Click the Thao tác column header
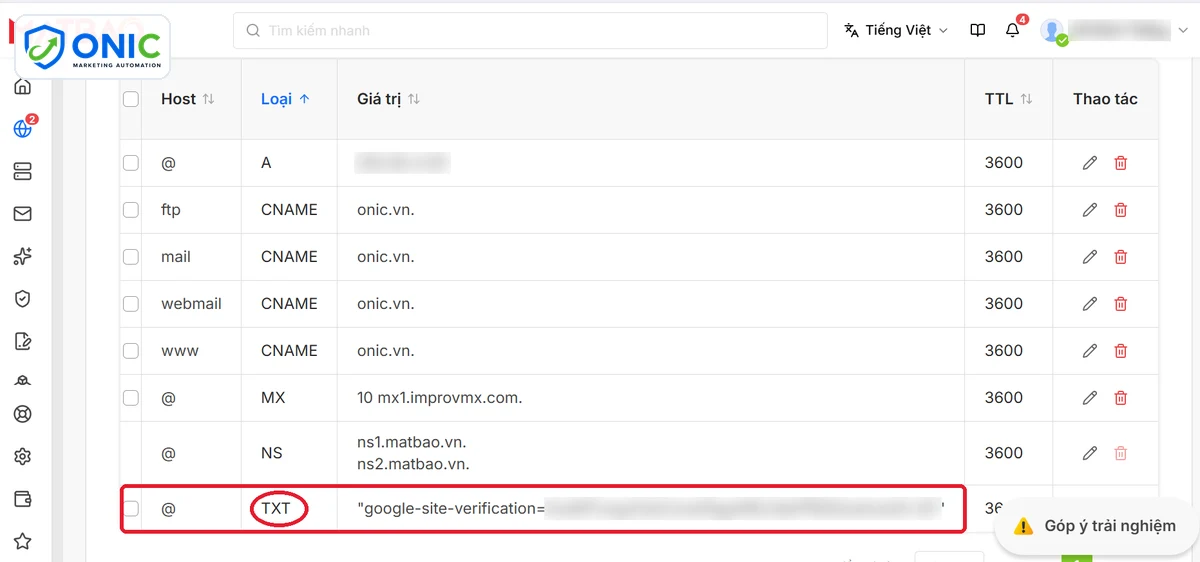The height and width of the screenshot is (562, 1200). tap(1105, 99)
